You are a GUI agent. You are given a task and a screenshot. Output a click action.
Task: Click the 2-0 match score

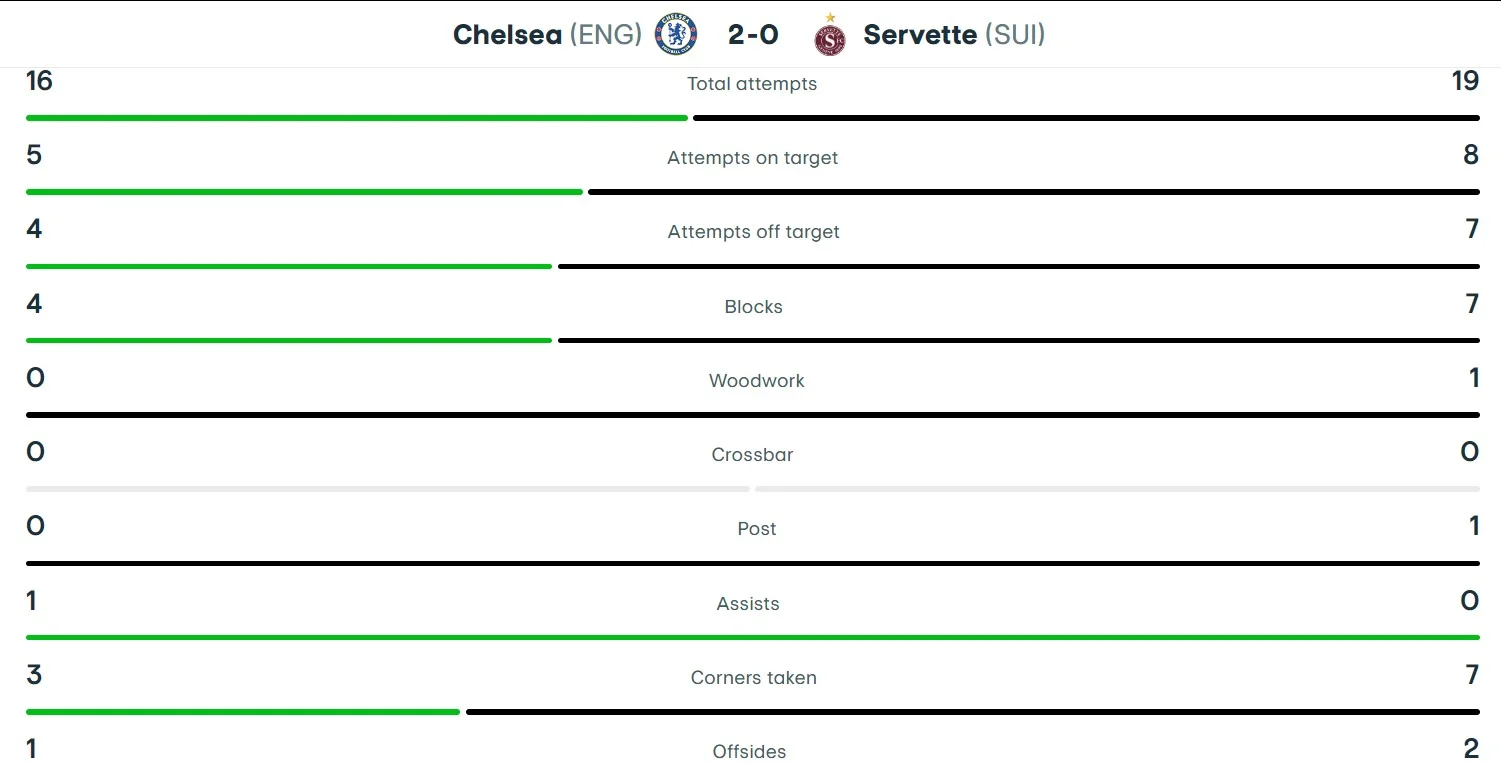pos(753,34)
